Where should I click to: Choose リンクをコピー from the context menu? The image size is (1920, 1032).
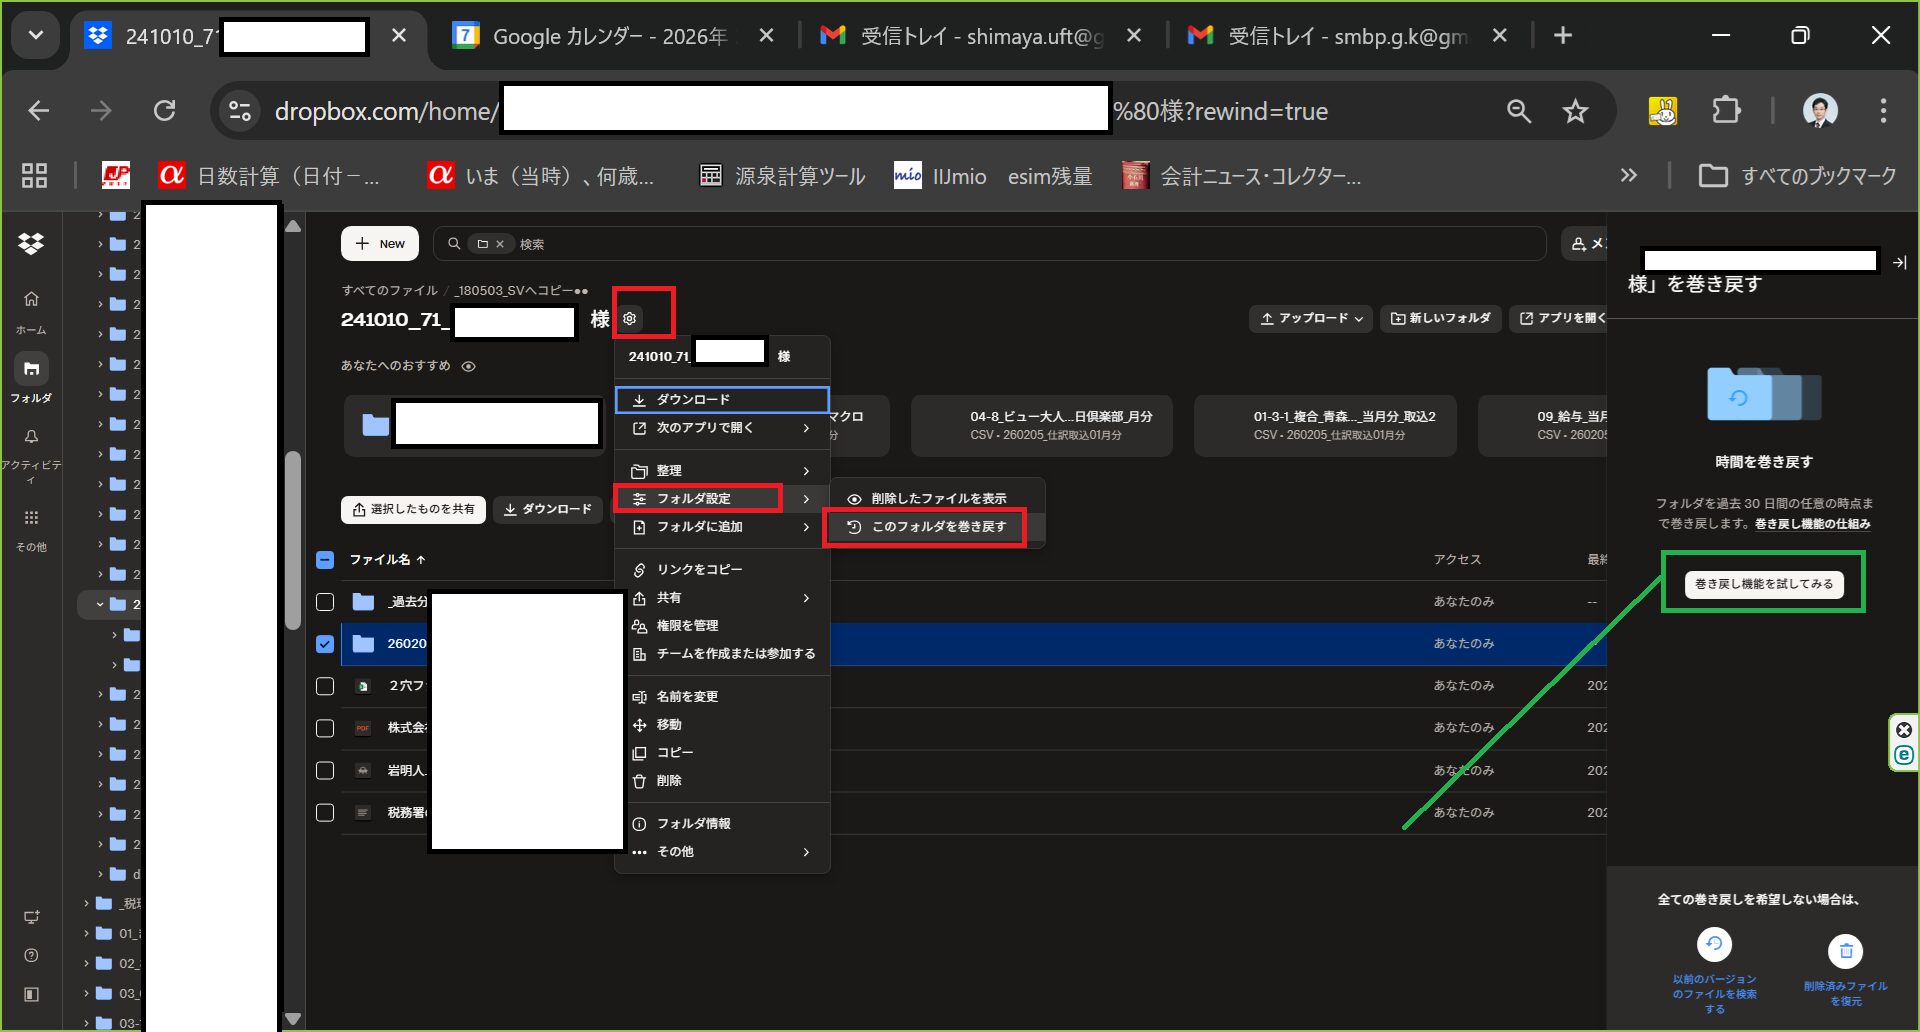click(699, 570)
